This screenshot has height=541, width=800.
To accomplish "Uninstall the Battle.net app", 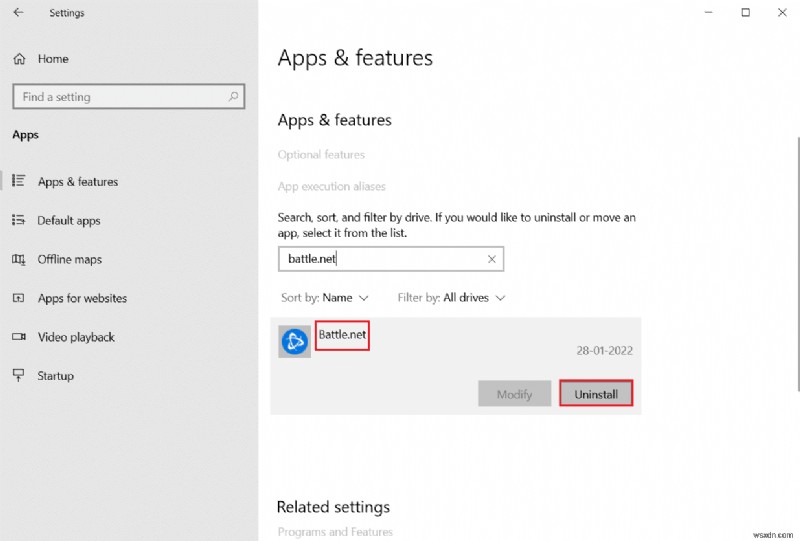I will 596,394.
